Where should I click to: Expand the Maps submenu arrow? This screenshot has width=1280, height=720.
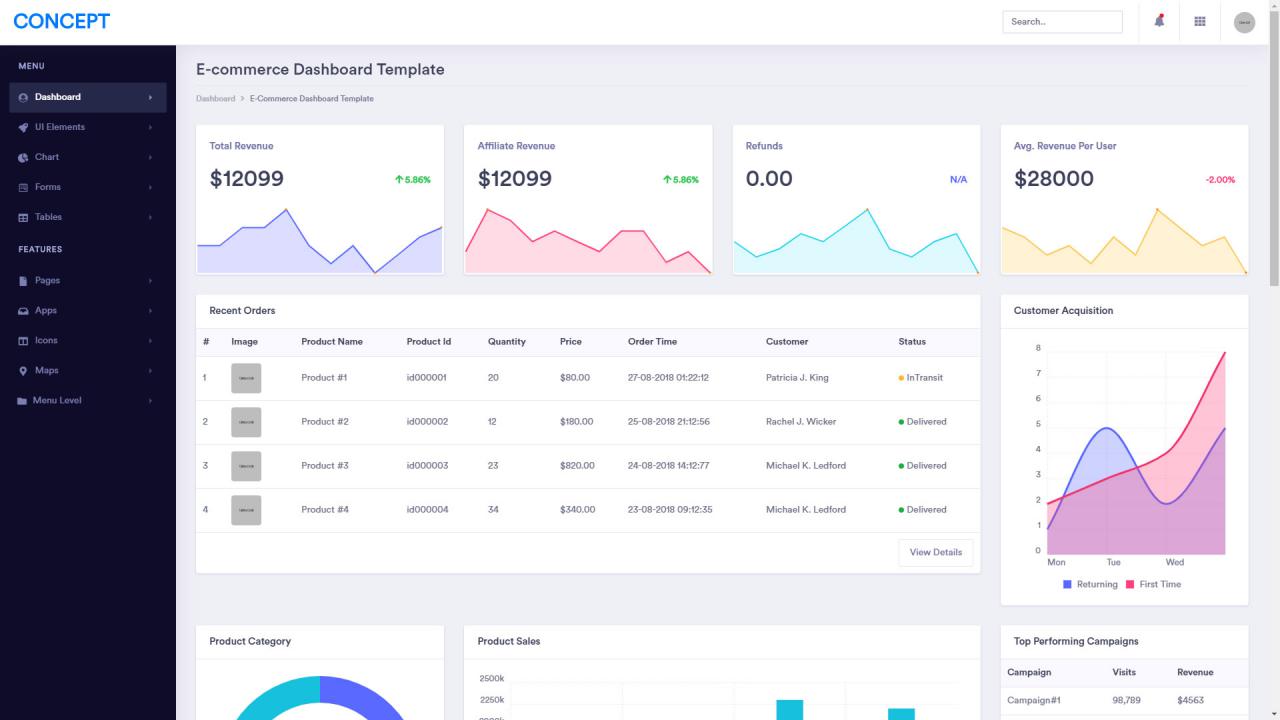pyautogui.click(x=150, y=371)
